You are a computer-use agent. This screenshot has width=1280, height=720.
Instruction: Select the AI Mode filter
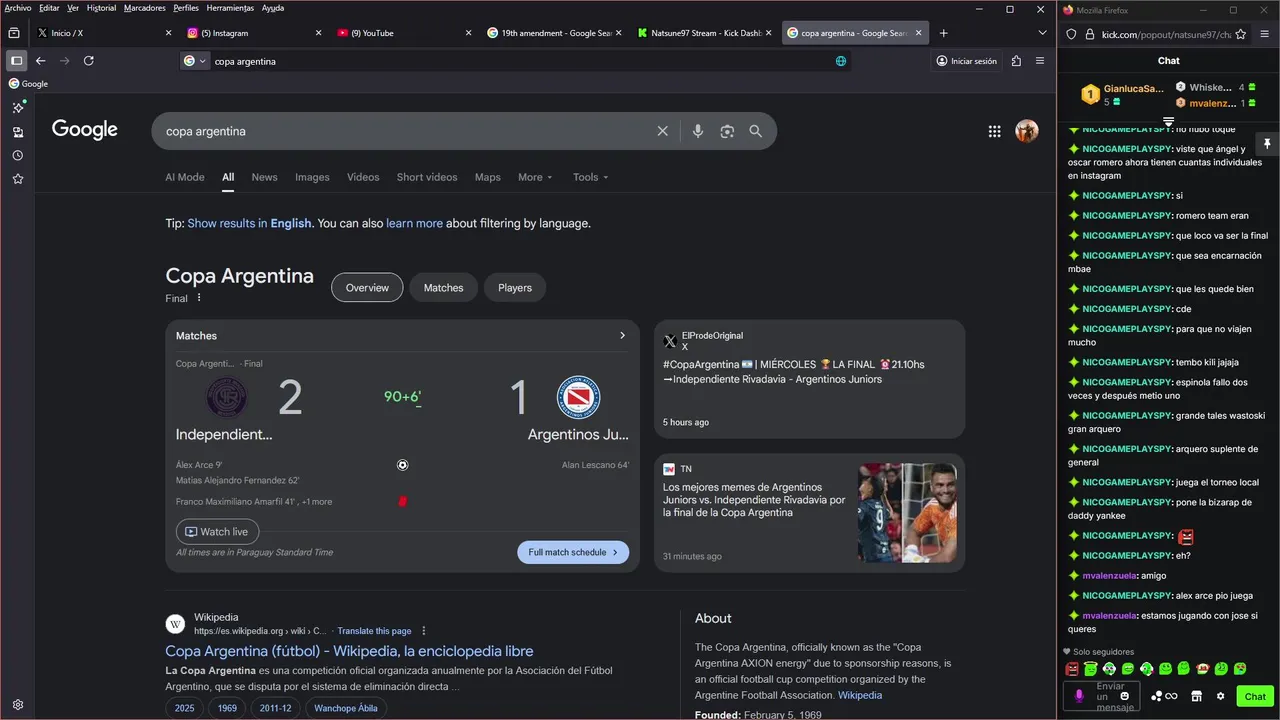point(185,177)
